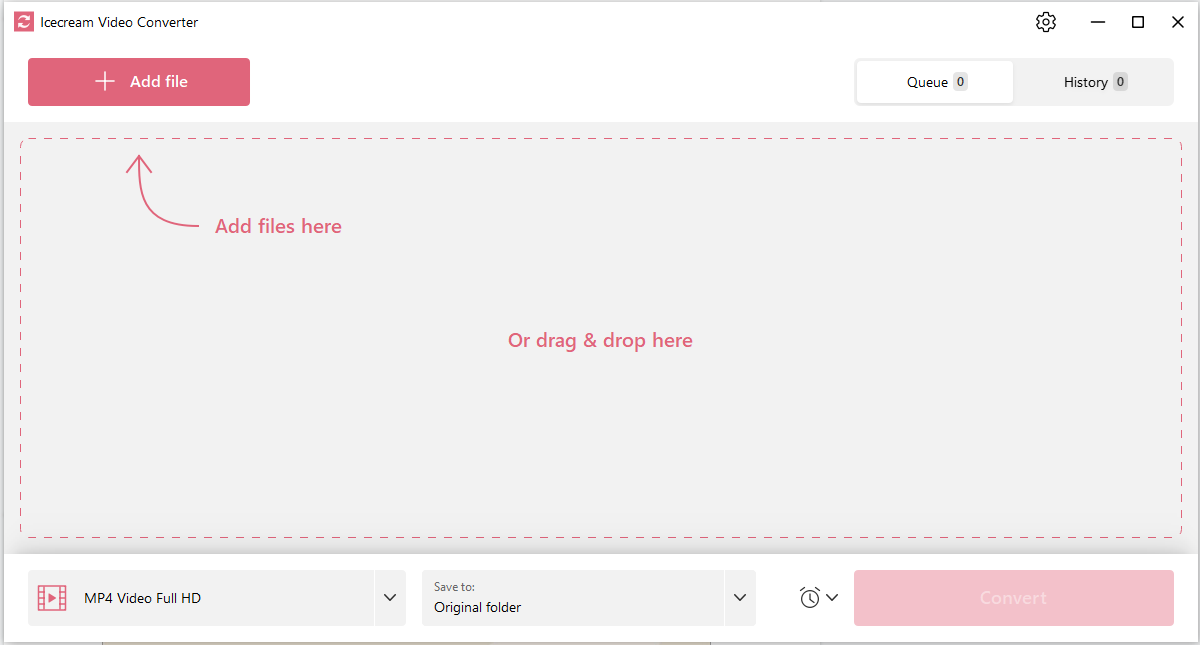Select the Save to Original folder field
Viewport: 1200px width, 645px height.
coord(572,598)
